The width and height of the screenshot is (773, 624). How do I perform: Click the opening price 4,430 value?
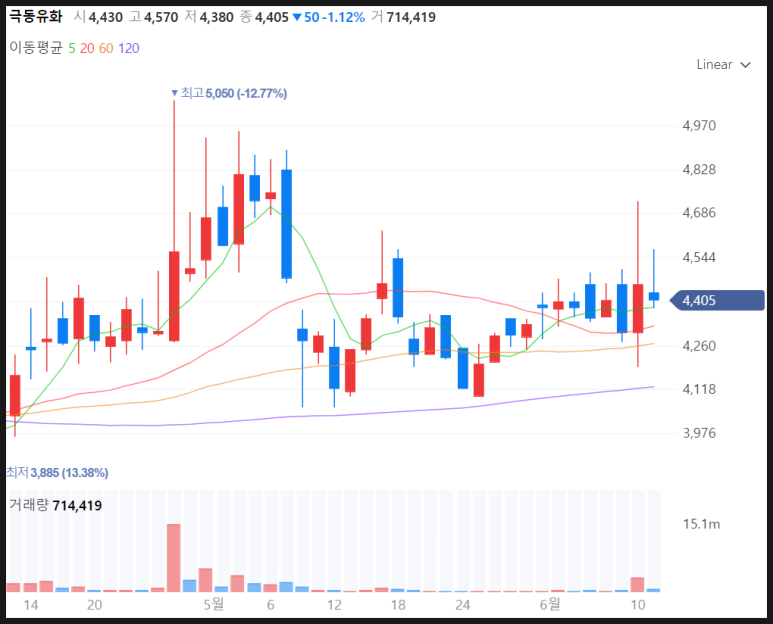(x=105, y=17)
